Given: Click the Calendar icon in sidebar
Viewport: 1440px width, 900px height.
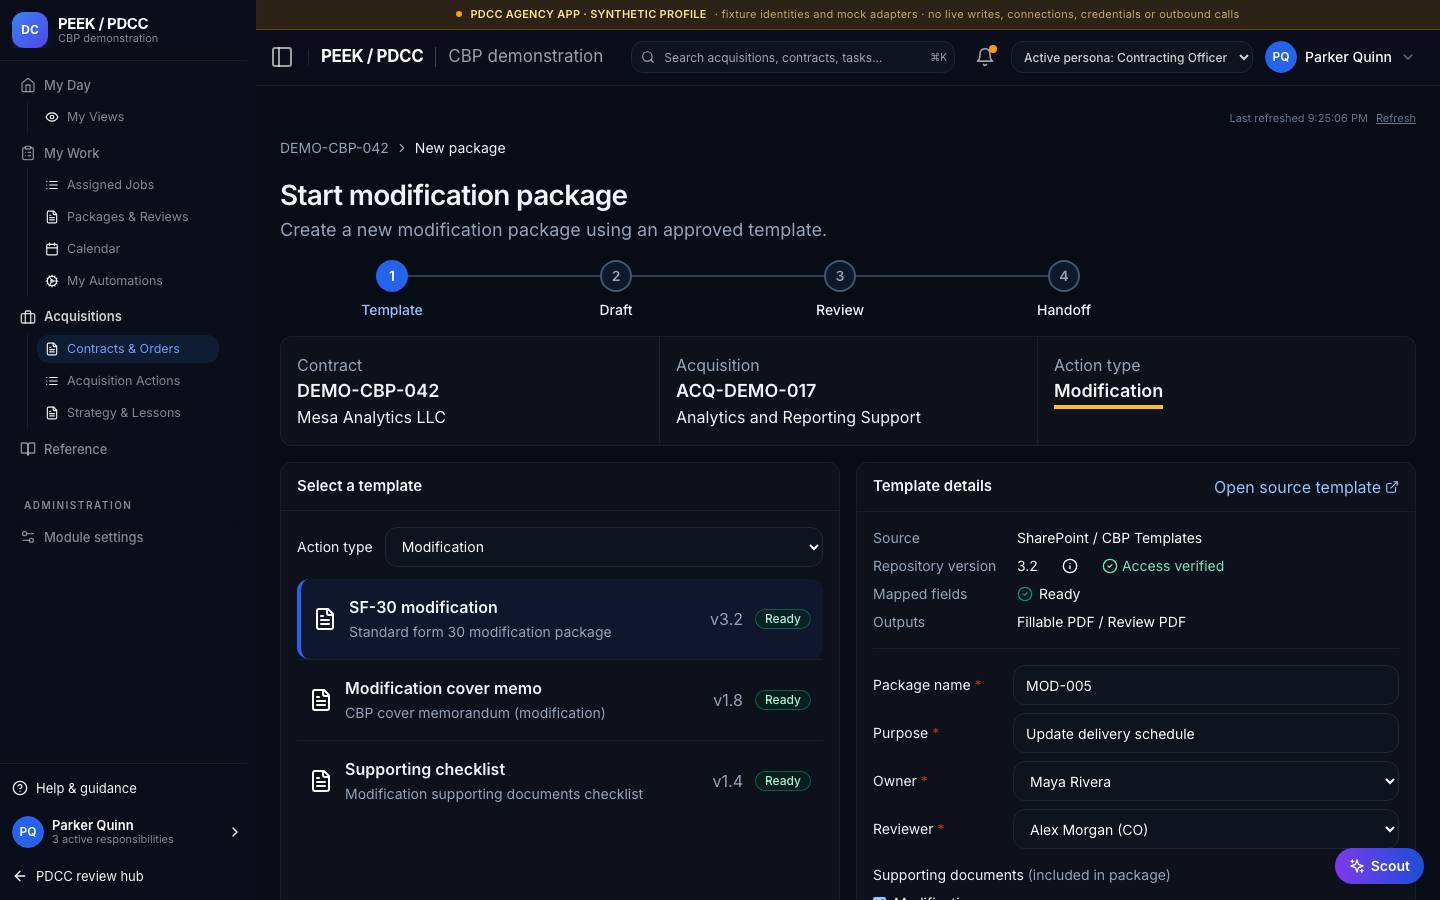Looking at the screenshot, I should [x=52, y=249].
